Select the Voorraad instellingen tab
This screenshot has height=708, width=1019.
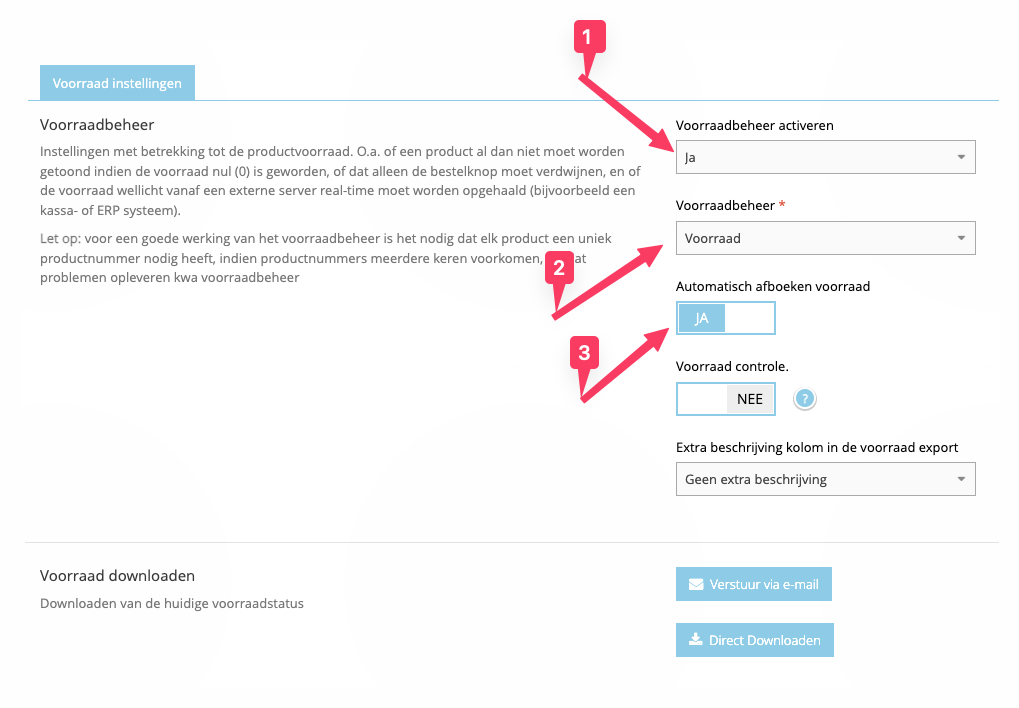(117, 83)
